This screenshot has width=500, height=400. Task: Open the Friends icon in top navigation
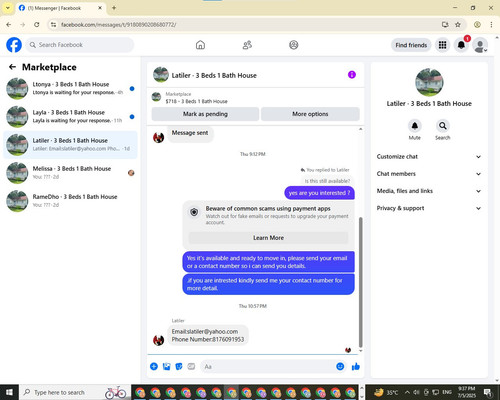click(x=247, y=45)
